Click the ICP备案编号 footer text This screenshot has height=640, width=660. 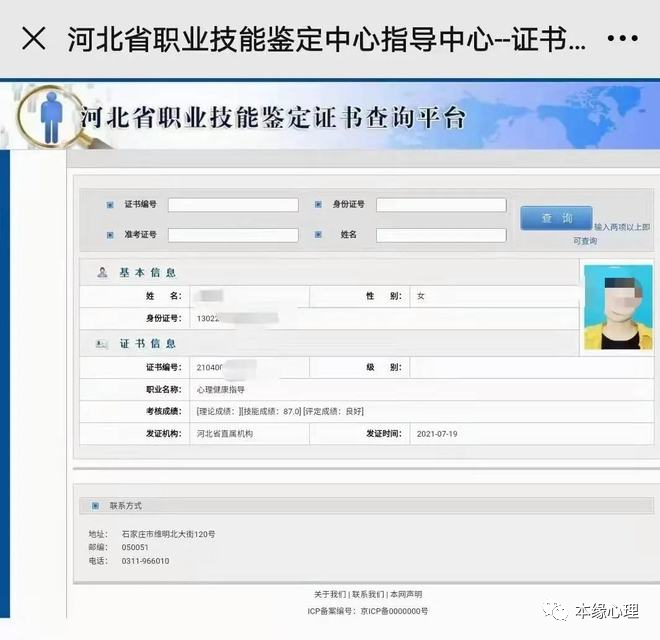point(367,611)
